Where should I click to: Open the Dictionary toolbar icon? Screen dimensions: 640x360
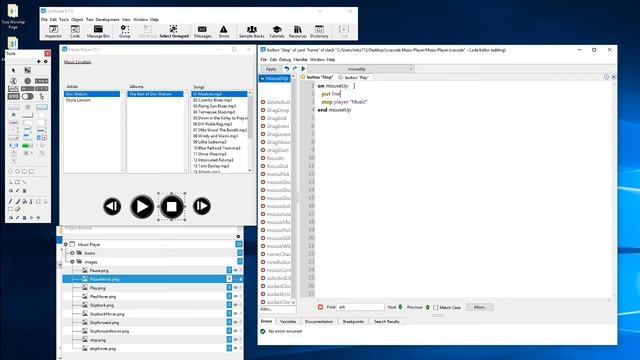[319, 31]
